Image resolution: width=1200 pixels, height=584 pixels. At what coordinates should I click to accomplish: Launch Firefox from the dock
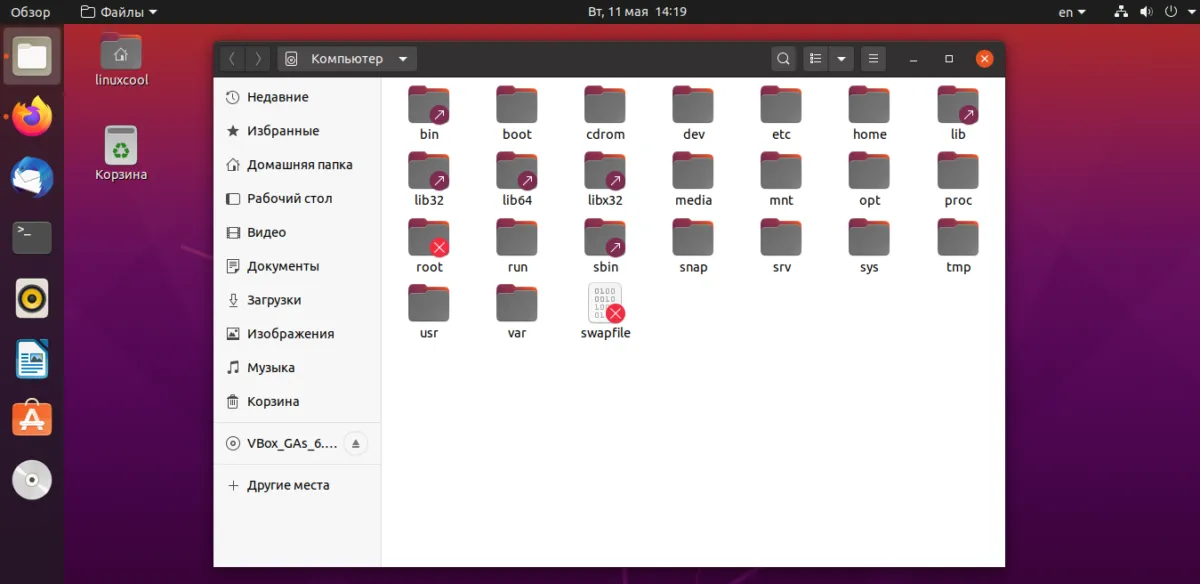click(32, 117)
